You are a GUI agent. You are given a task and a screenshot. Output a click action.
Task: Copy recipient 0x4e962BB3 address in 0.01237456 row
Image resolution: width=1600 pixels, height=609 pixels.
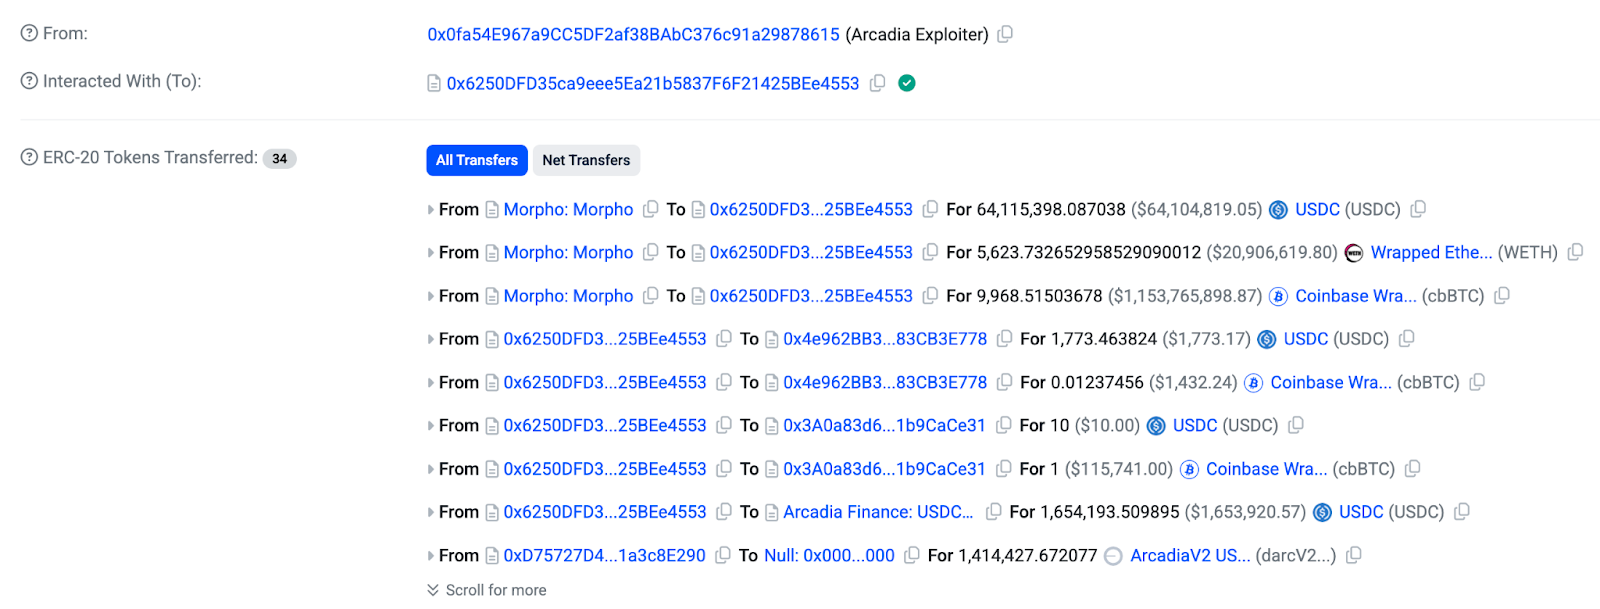click(x=1005, y=382)
